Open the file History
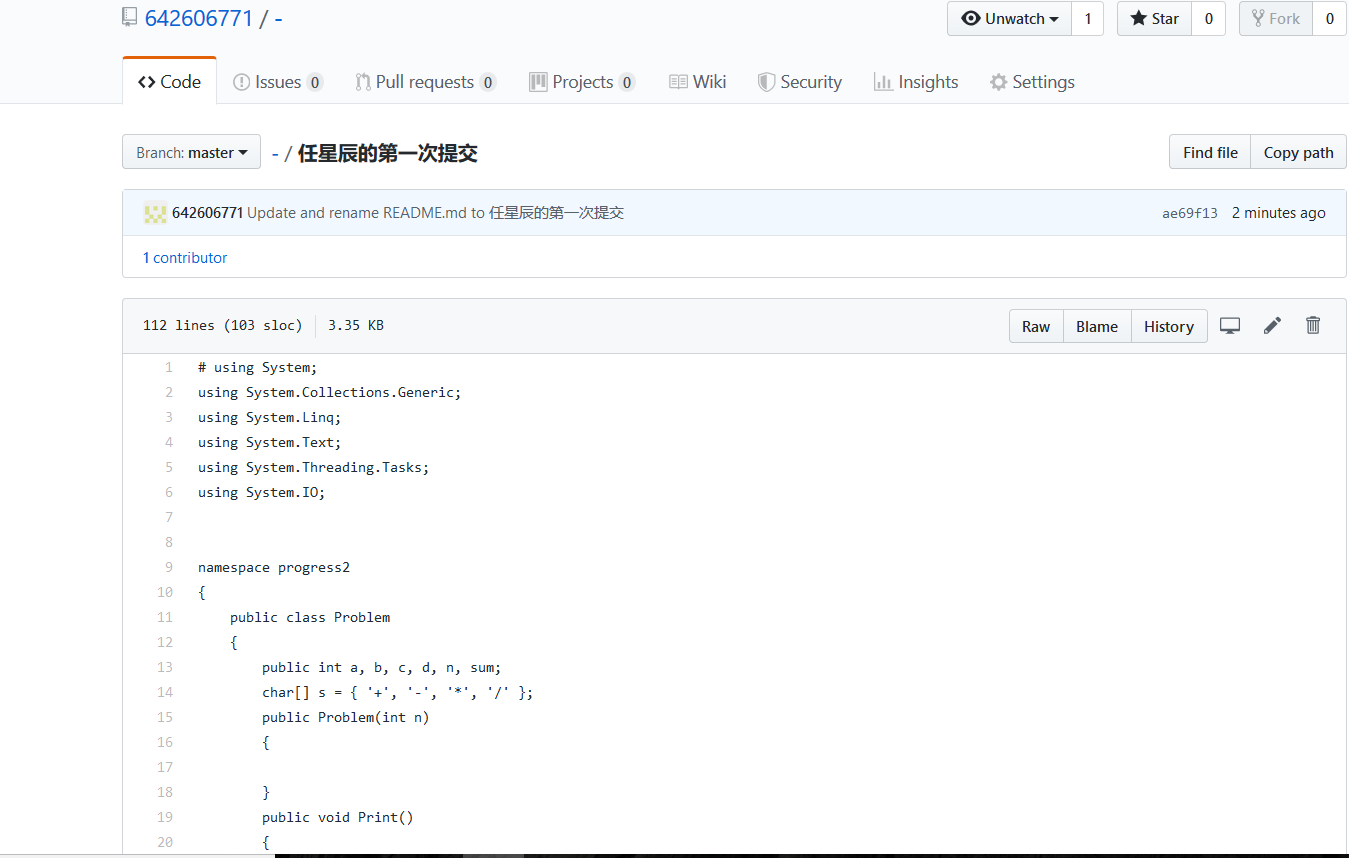1349x858 pixels. (x=1169, y=326)
